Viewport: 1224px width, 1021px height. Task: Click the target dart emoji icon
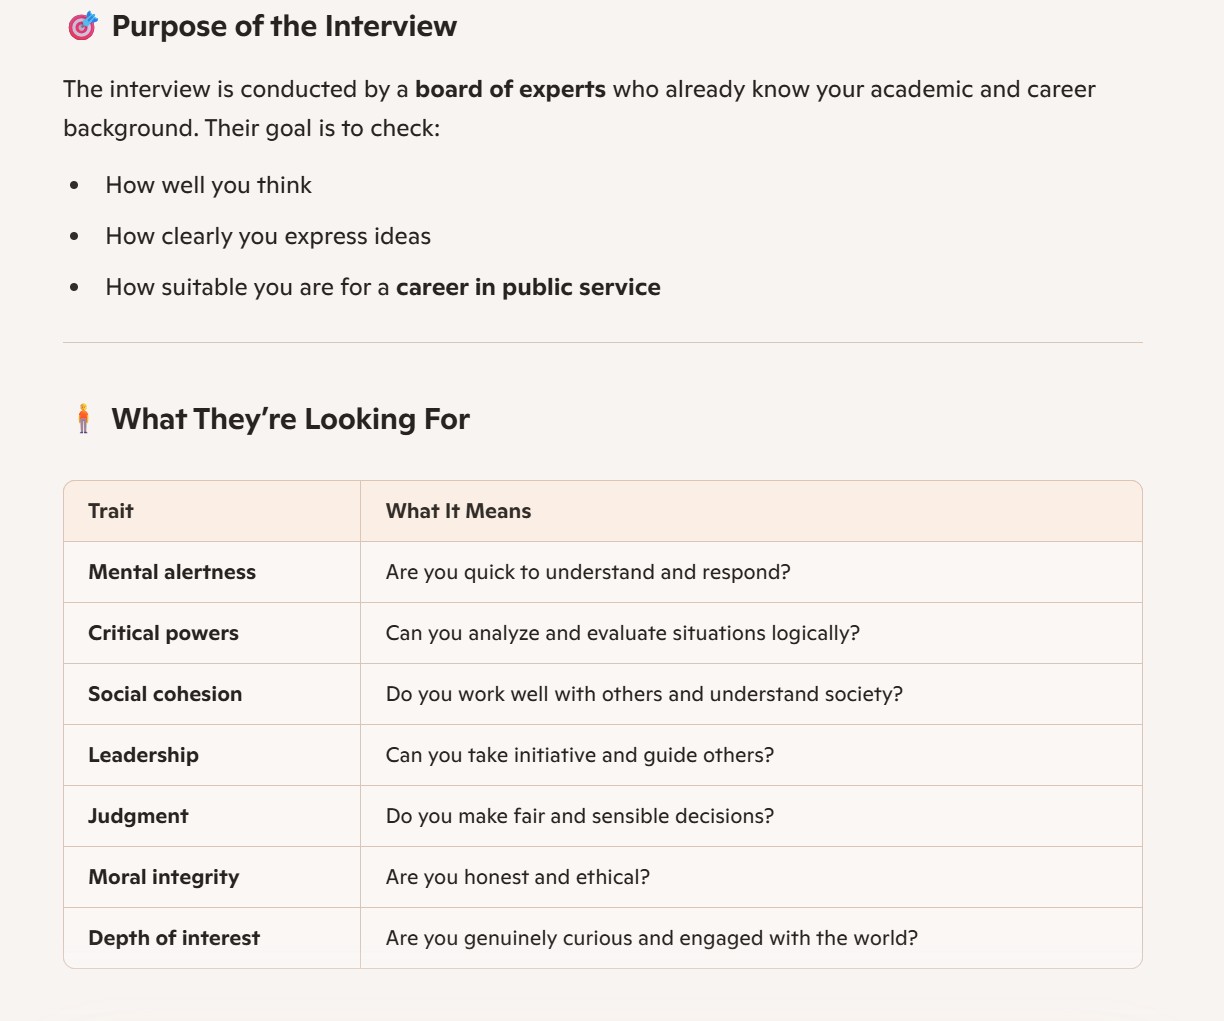82,26
